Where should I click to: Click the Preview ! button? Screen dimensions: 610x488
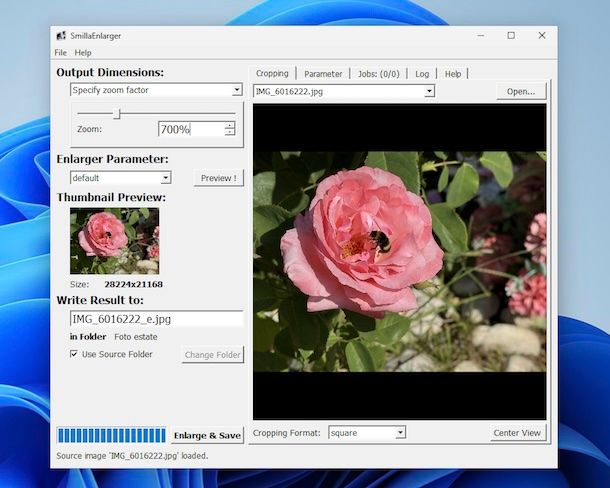(x=219, y=178)
